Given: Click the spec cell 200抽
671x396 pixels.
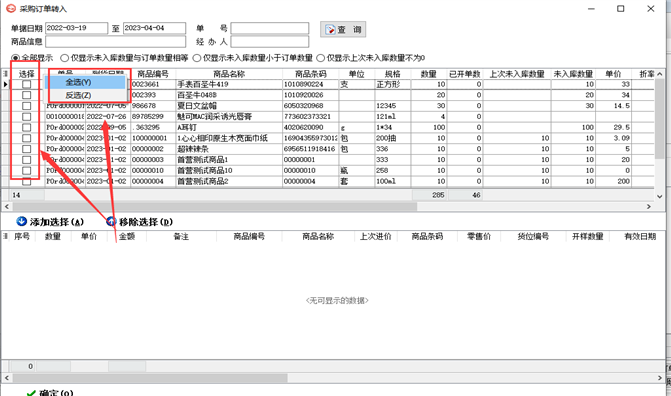Looking at the screenshot, I should (393, 138).
